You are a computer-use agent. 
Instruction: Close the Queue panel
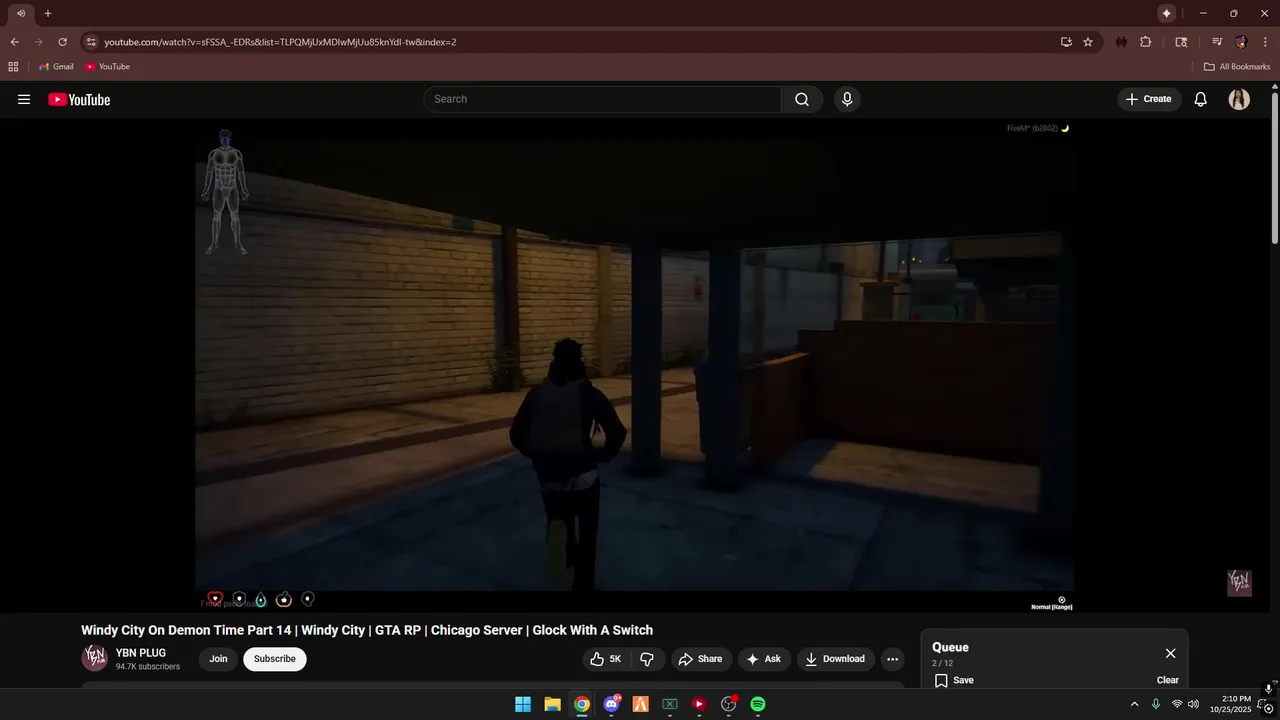(1170, 653)
